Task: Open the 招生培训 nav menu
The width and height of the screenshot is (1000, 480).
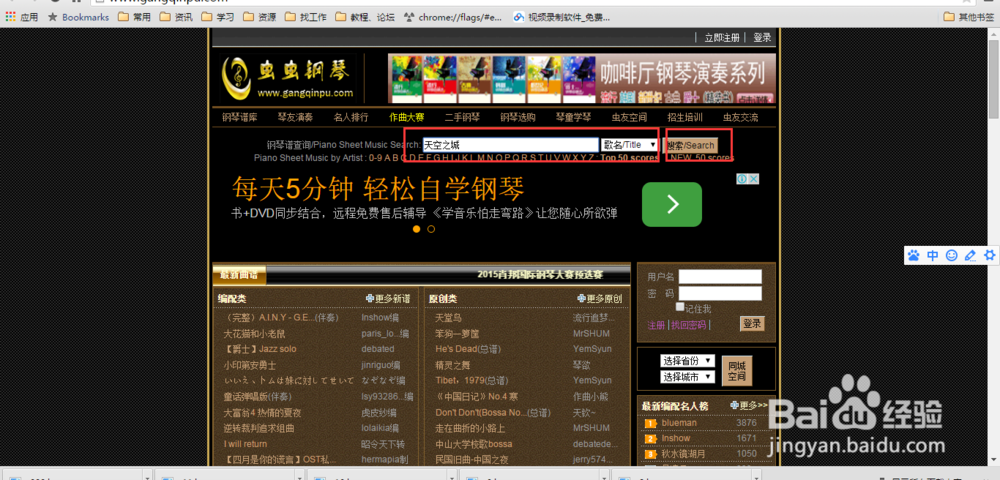Action: pyautogui.click(x=685, y=117)
